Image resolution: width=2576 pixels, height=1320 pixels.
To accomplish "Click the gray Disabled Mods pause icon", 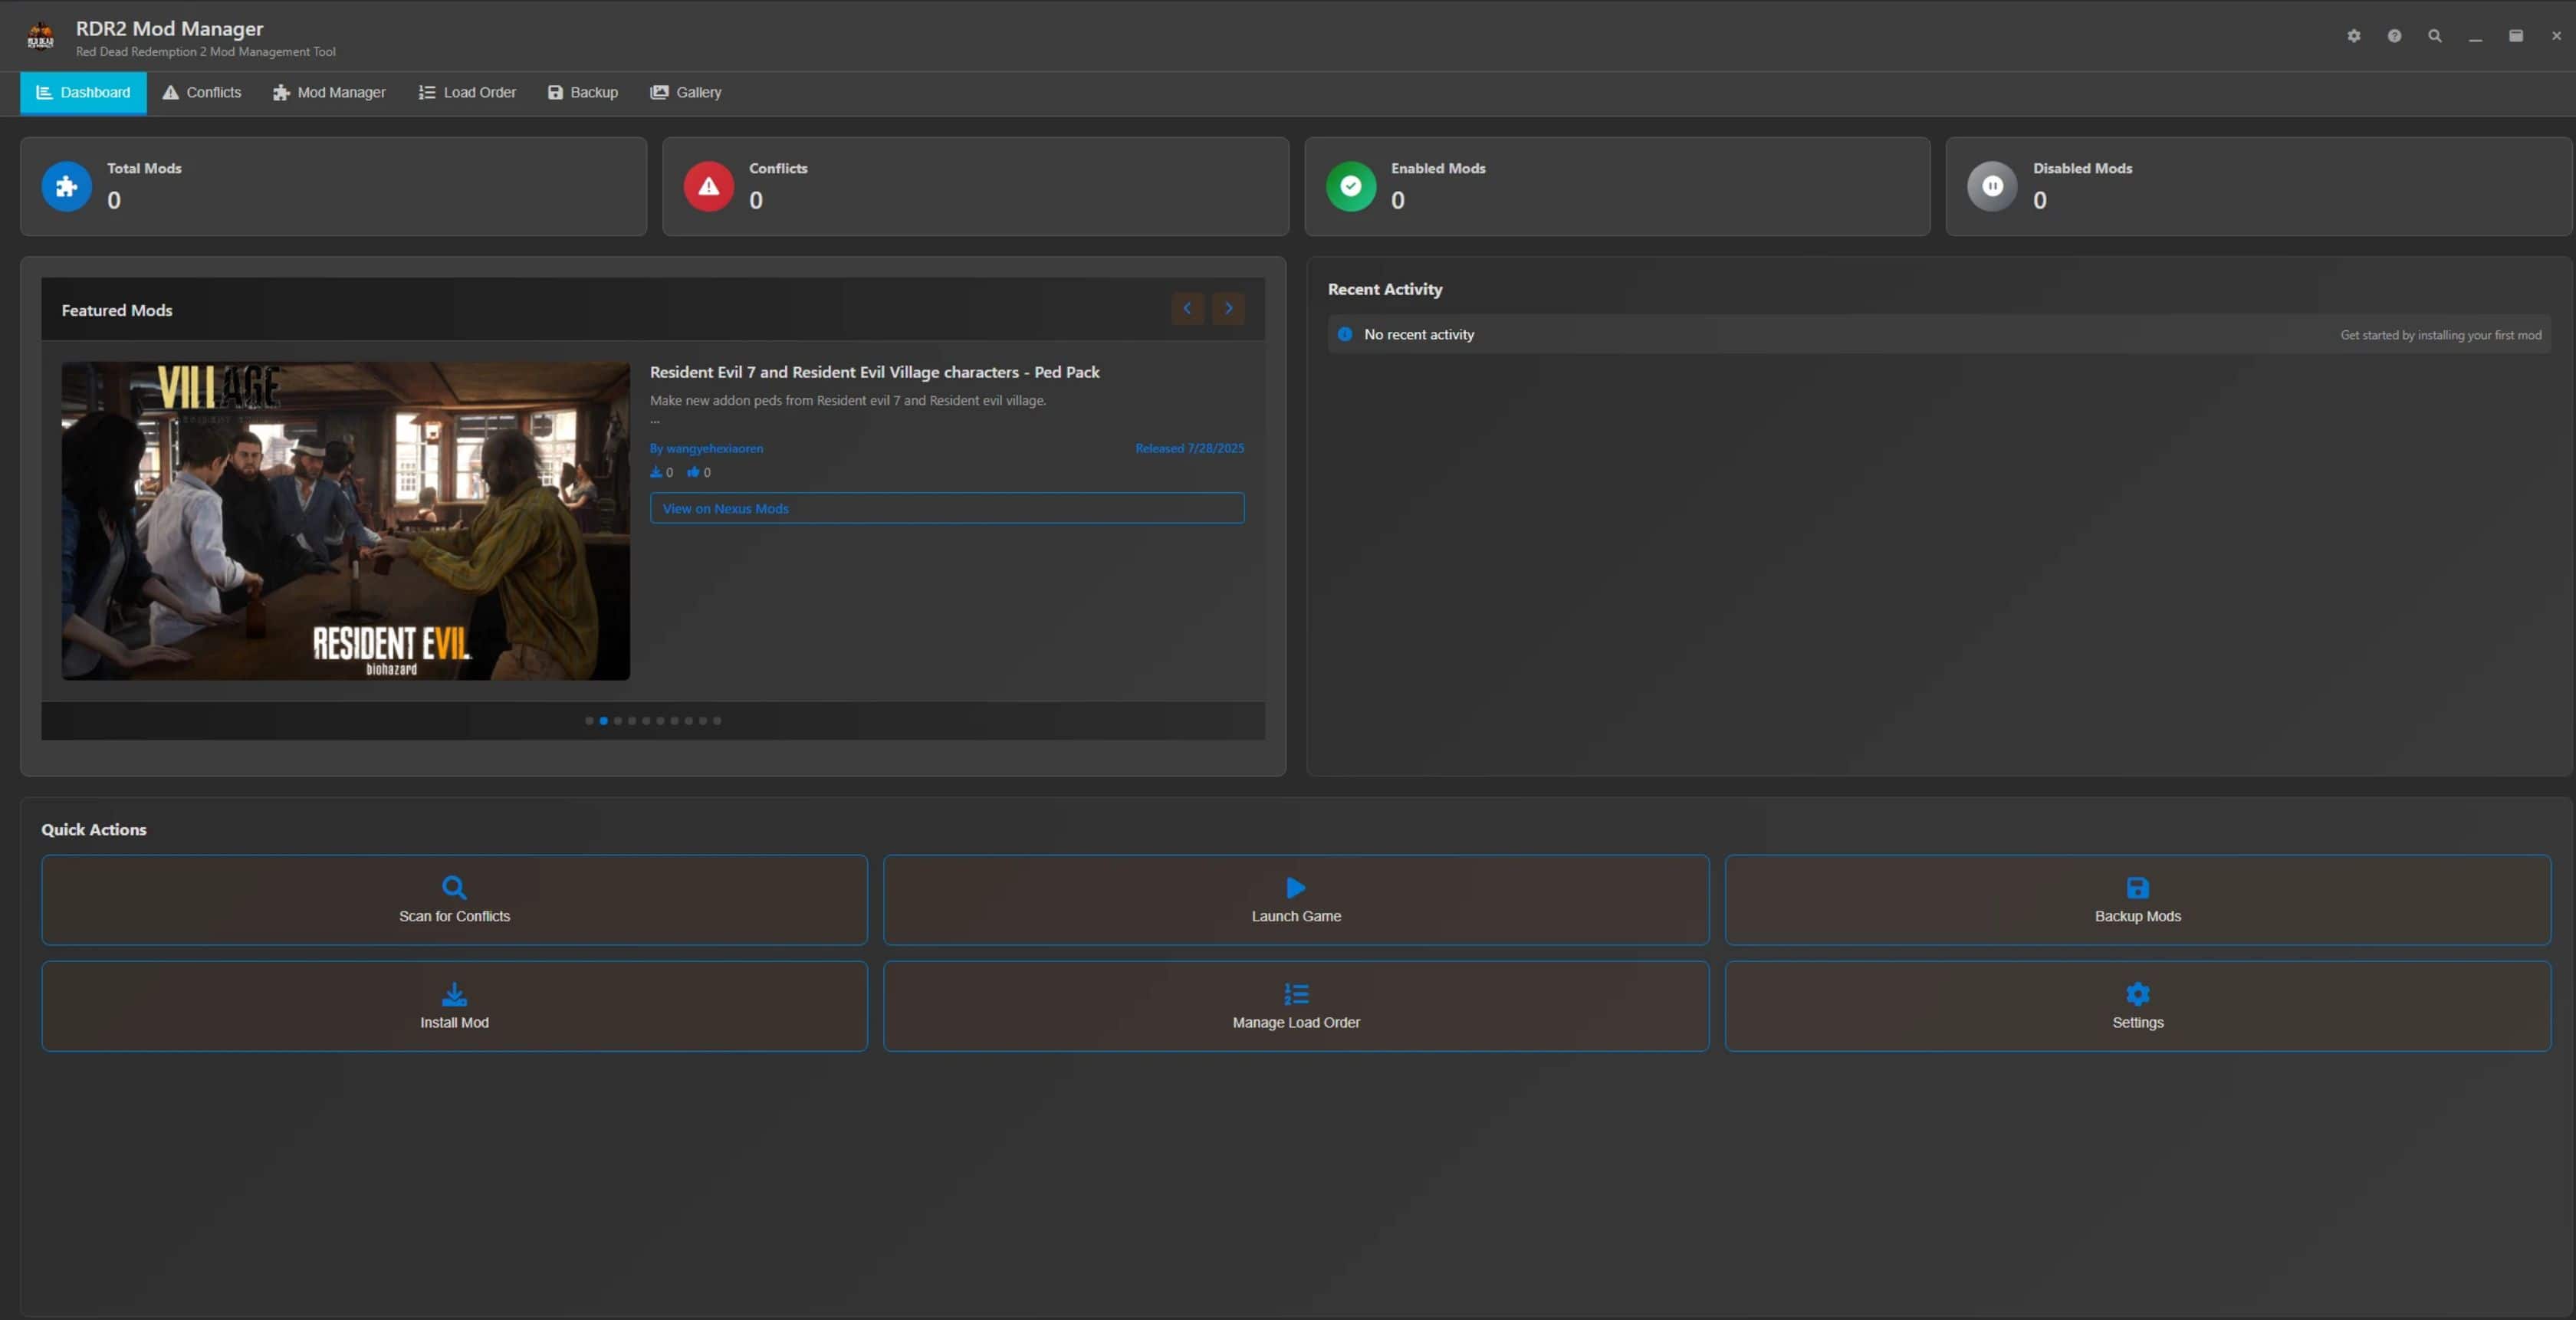I will (x=1992, y=186).
